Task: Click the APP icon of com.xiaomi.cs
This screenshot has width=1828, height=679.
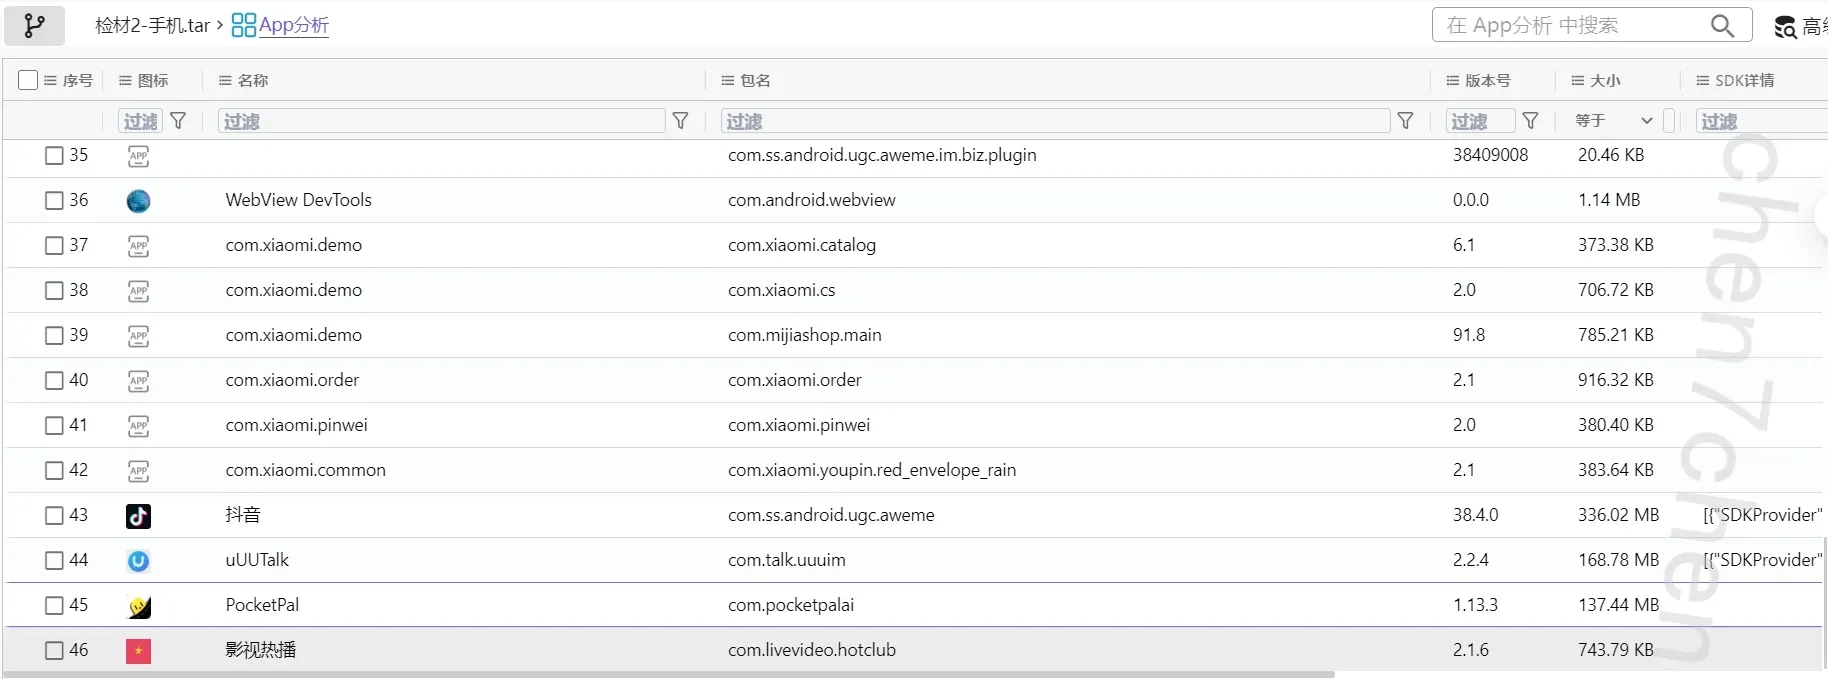Action: click(138, 291)
